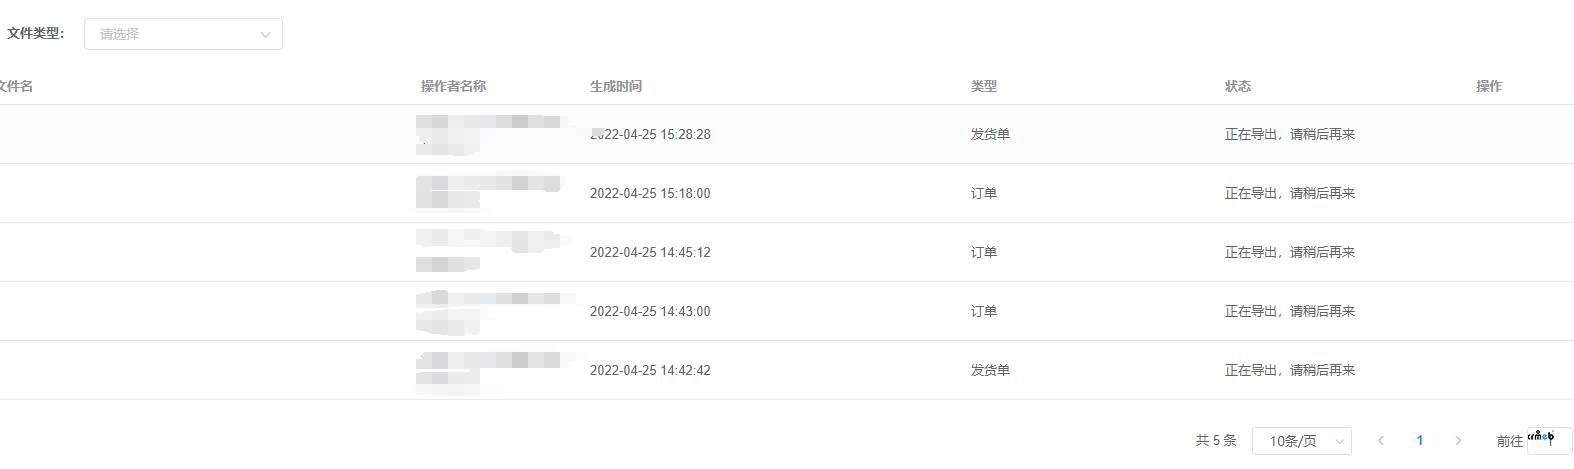Go to next page with right arrow
This screenshot has width=1574, height=469.
click(x=1458, y=441)
